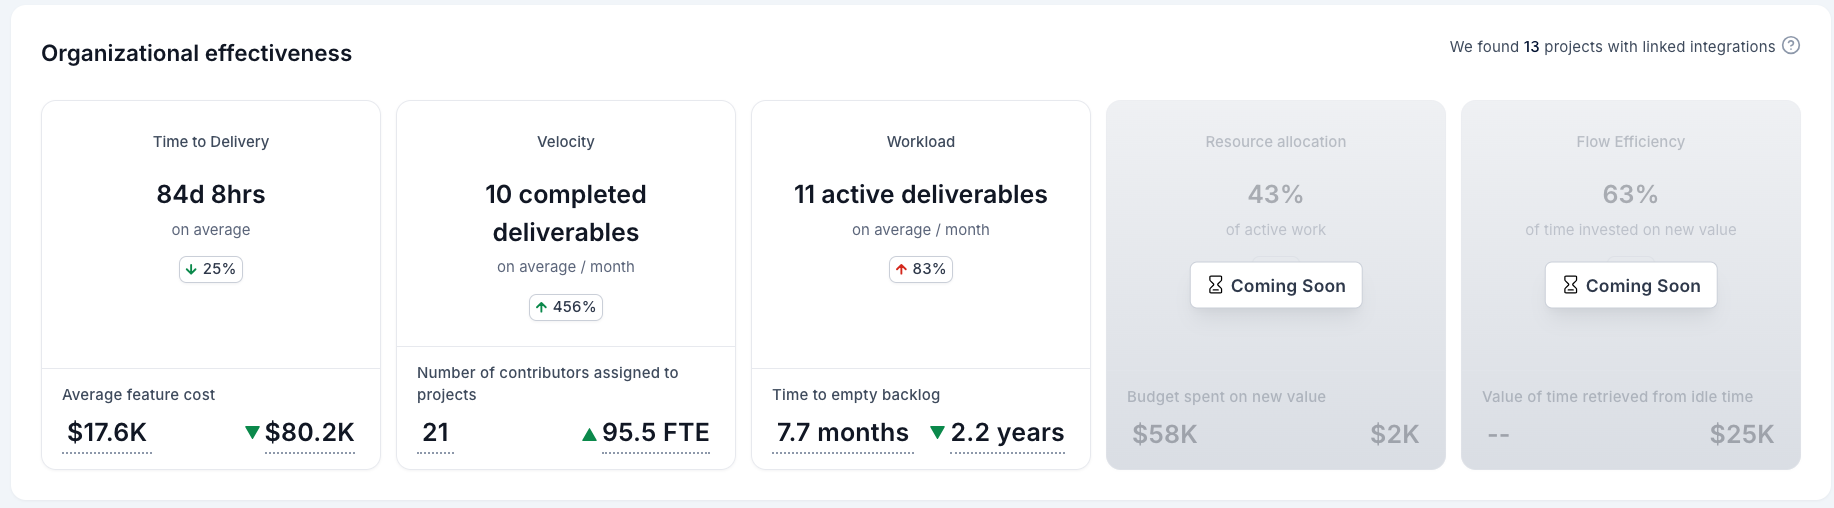Click the green down triangle beside 2.2 years

click(937, 432)
